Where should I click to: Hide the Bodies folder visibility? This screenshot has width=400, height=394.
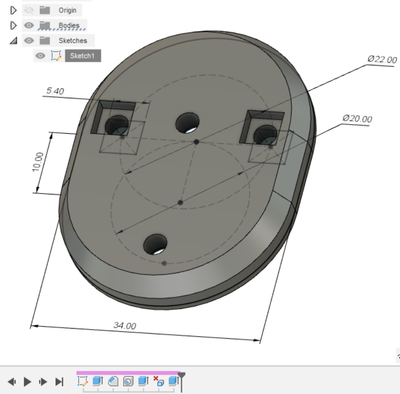29,25
